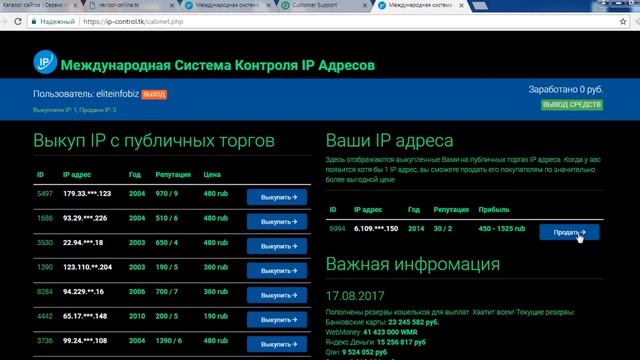The width and height of the screenshot is (640, 360).
Task: Click year 2014 in your IP row
Action: pyautogui.click(x=416, y=229)
